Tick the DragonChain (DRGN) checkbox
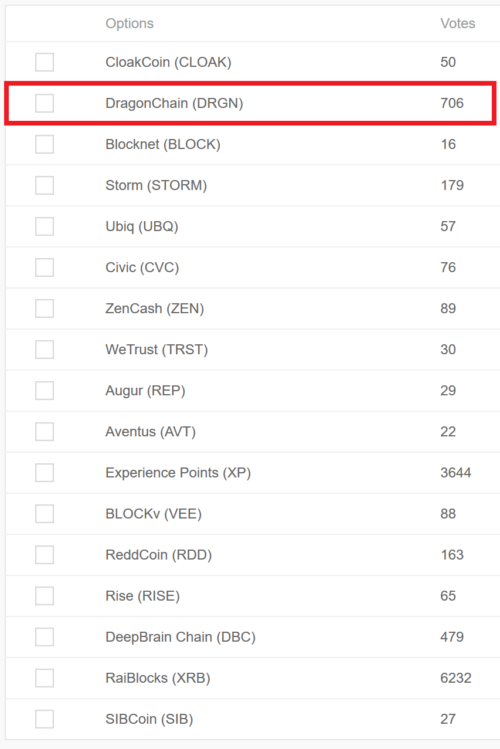 44,103
